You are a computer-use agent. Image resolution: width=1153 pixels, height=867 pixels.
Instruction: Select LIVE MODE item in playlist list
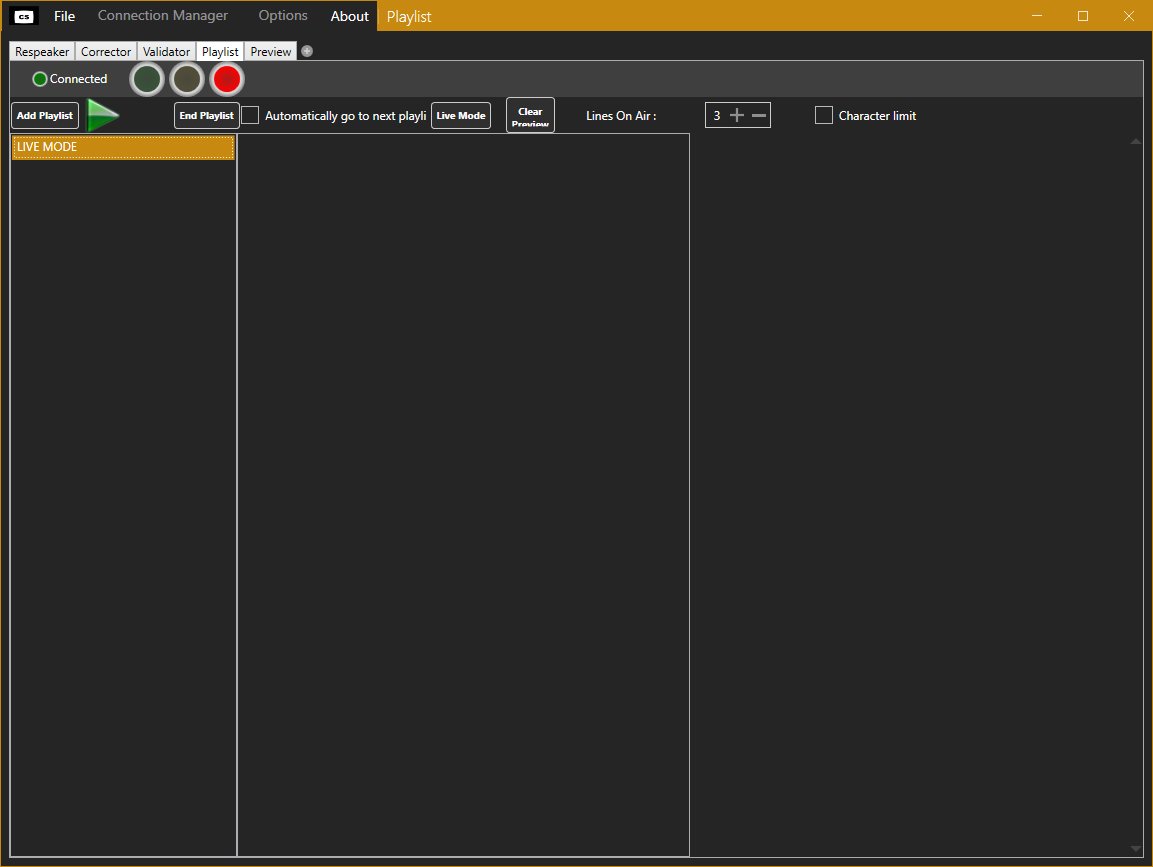click(123, 148)
